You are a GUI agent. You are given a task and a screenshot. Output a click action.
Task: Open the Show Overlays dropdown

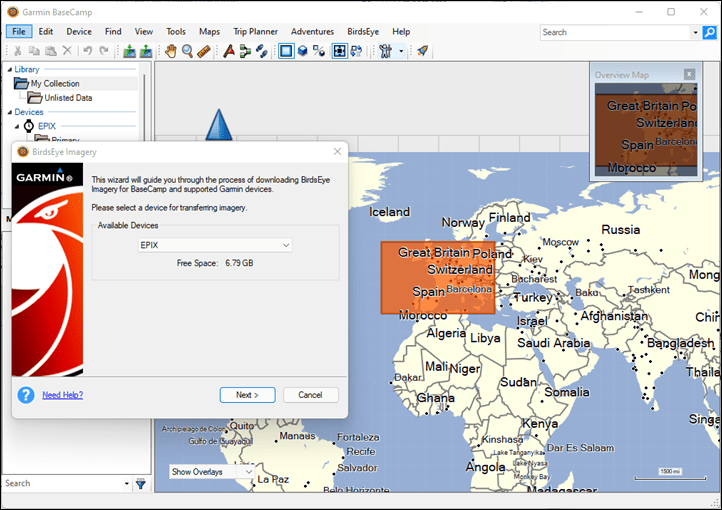pos(212,472)
